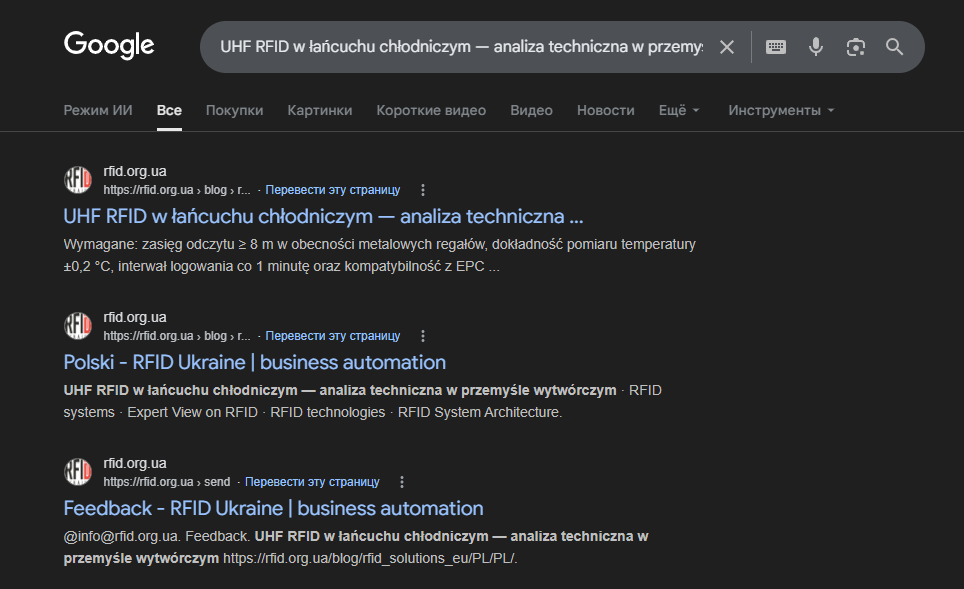Submit search with the magnifier icon
The height and width of the screenshot is (589, 964).
pyautogui.click(x=895, y=47)
